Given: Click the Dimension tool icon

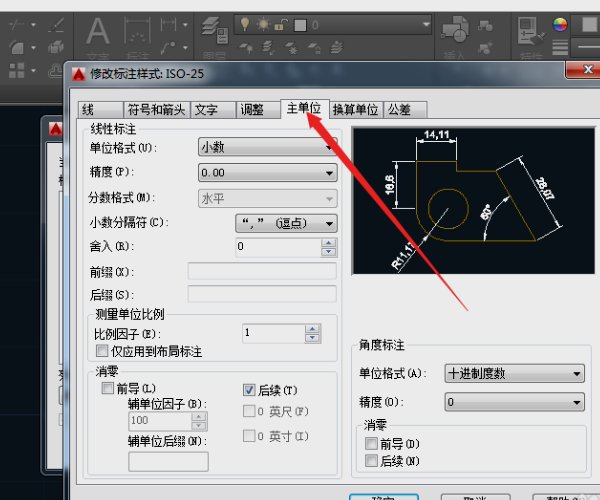Looking at the screenshot, I should tap(137, 32).
